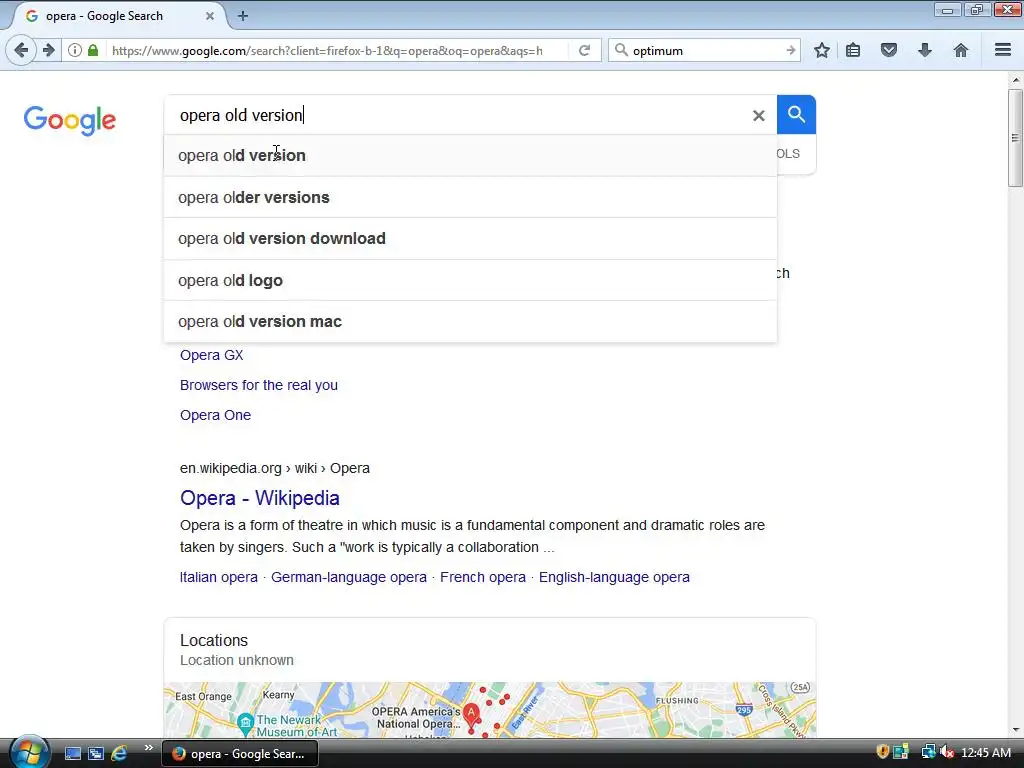This screenshot has height=768, width=1024.
Task: Click Switch between windows Quick Launch icon
Action: pyautogui.click(x=96, y=754)
